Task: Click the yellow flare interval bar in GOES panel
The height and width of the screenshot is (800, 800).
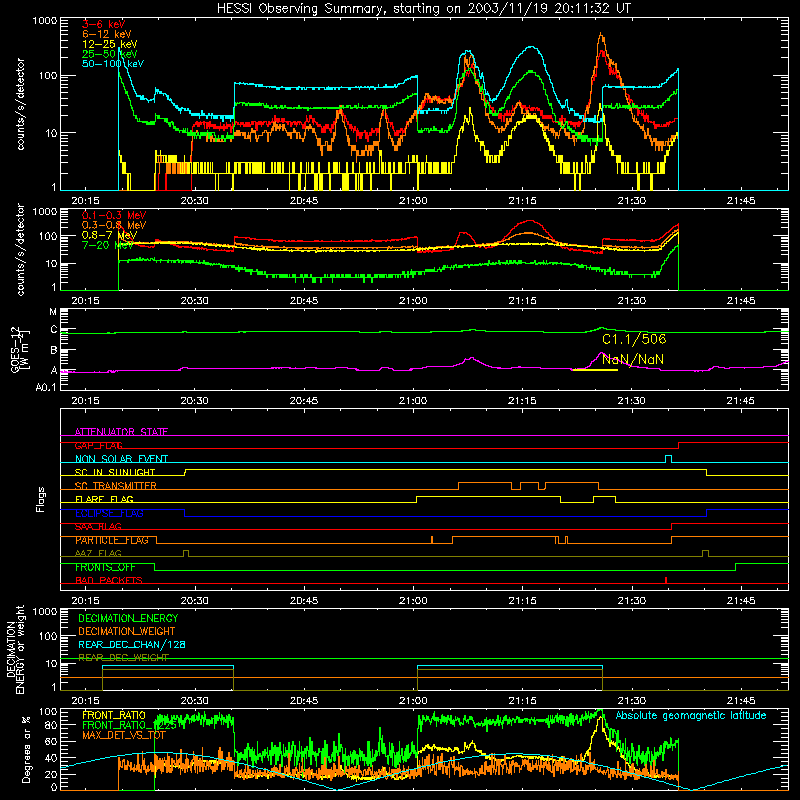Action: tap(595, 370)
